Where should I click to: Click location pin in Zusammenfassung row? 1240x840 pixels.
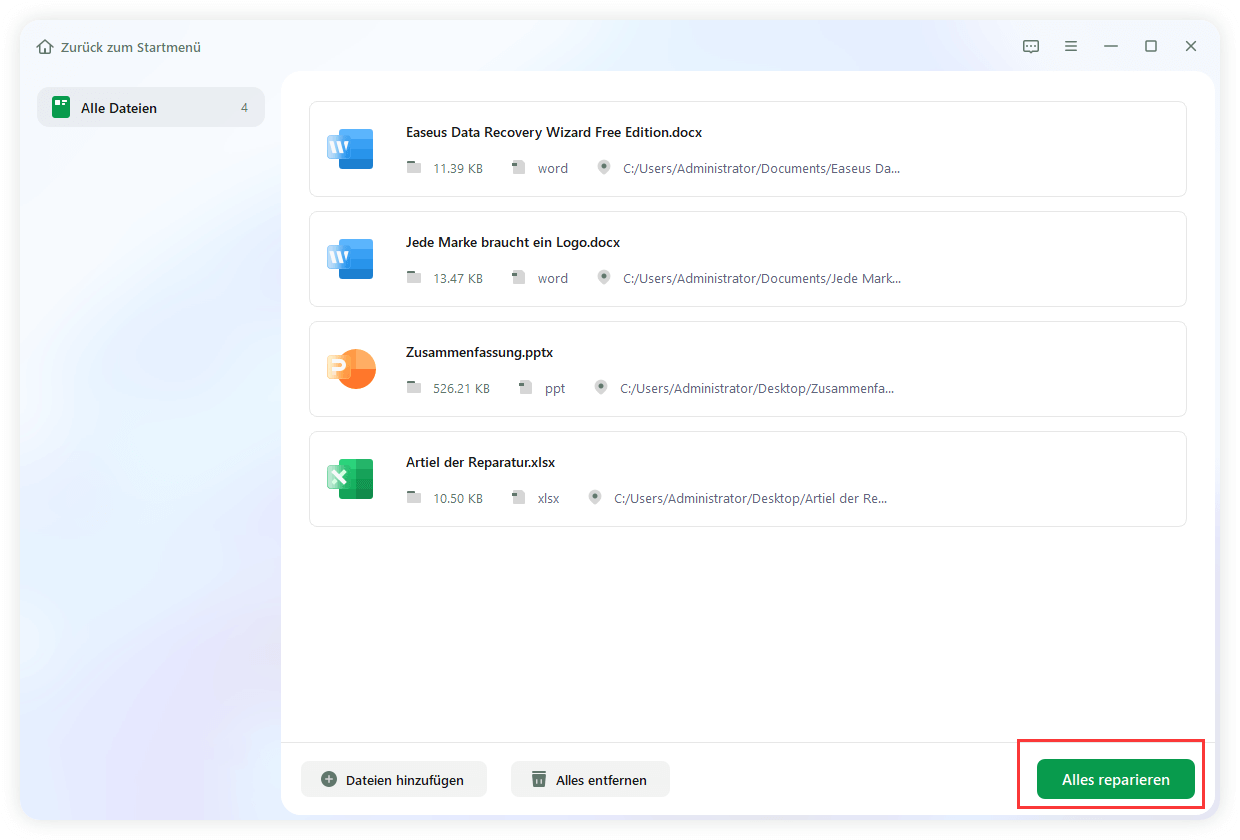pyautogui.click(x=601, y=388)
